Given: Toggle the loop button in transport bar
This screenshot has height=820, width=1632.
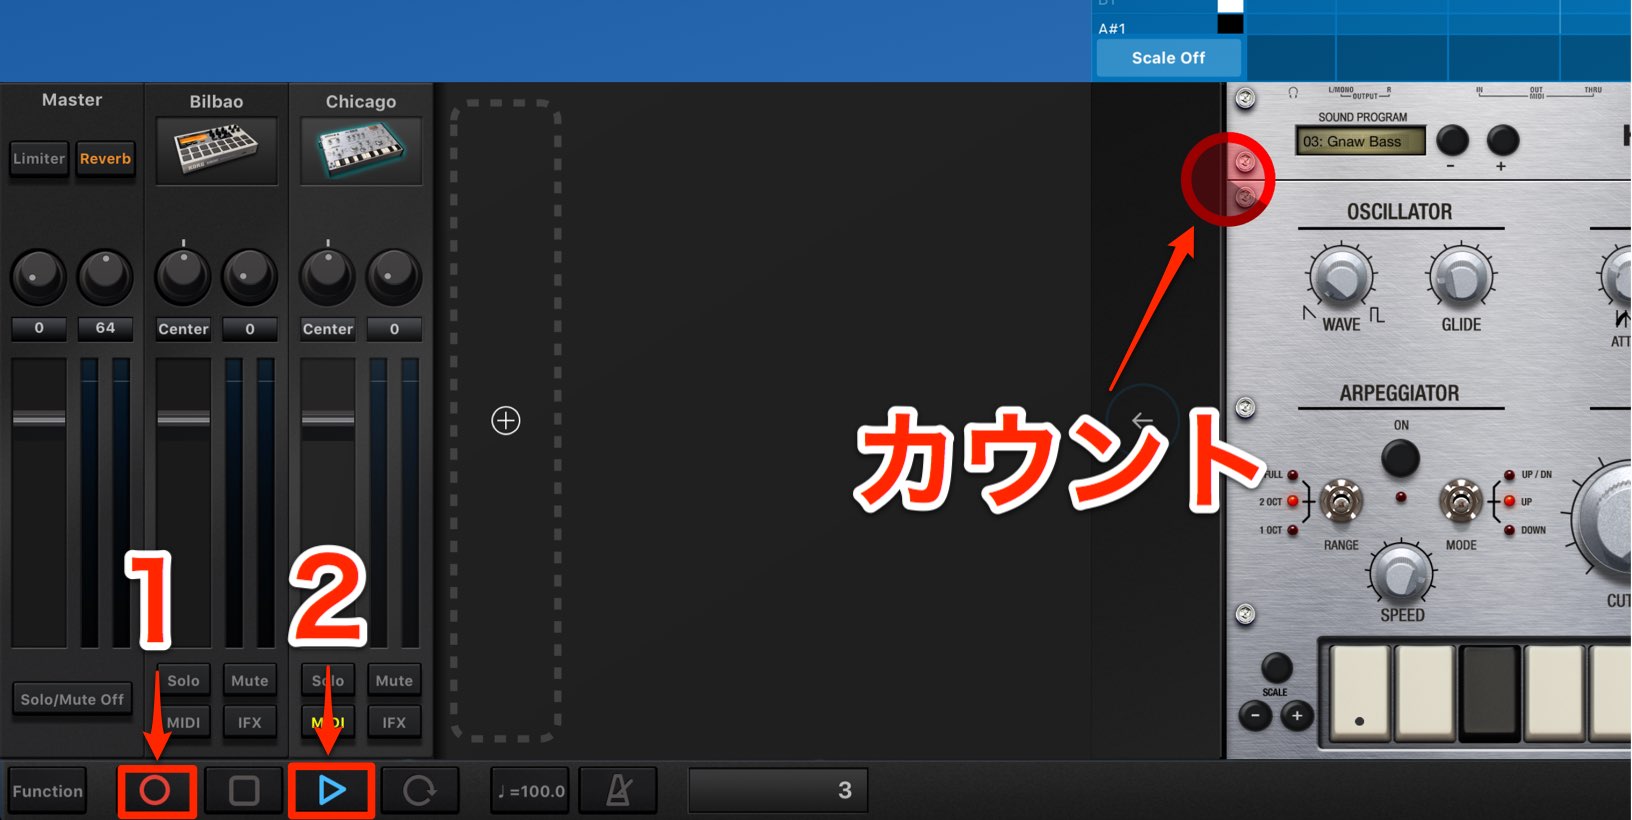Looking at the screenshot, I should pos(419,791).
